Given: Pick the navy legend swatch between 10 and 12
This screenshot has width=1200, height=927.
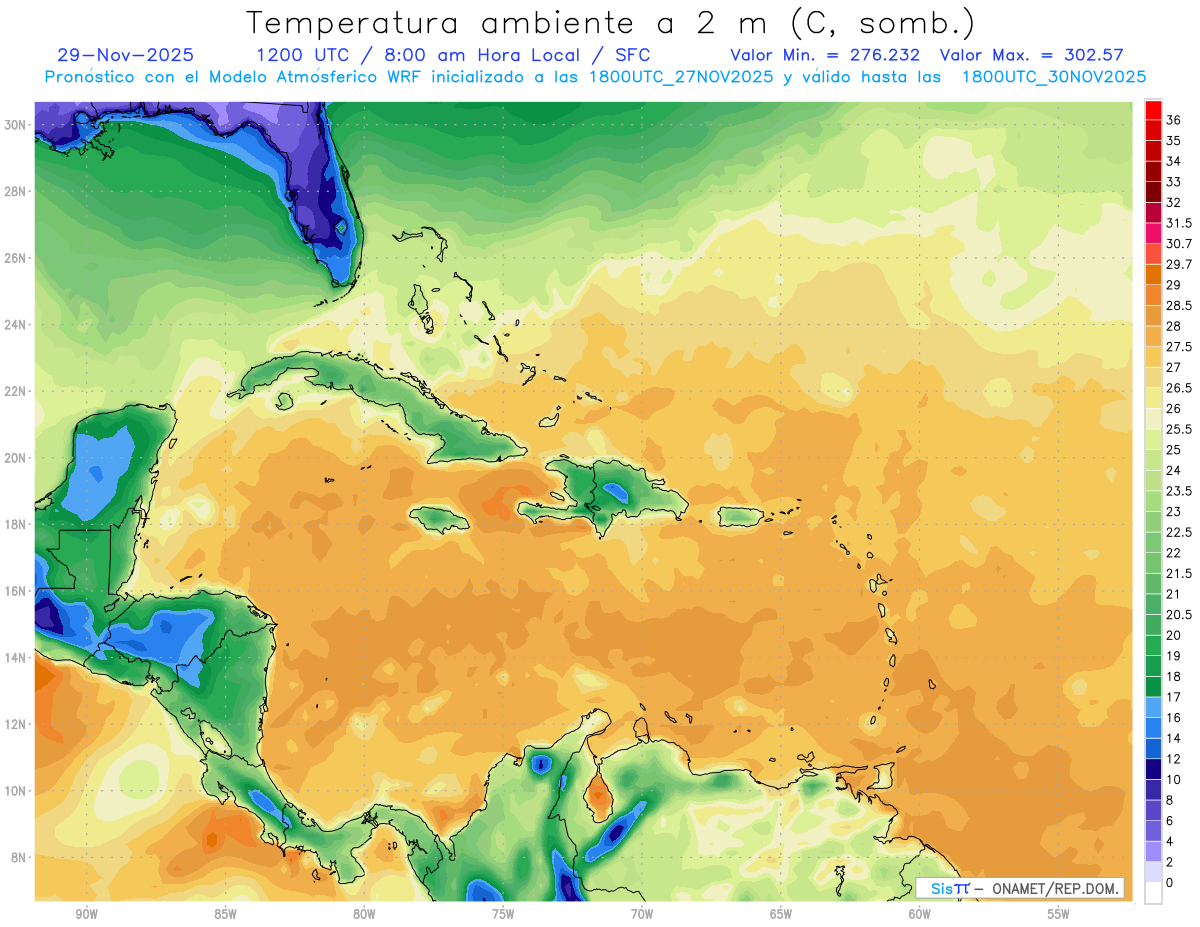Looking at the screenshot, I should pos(1153,768).
